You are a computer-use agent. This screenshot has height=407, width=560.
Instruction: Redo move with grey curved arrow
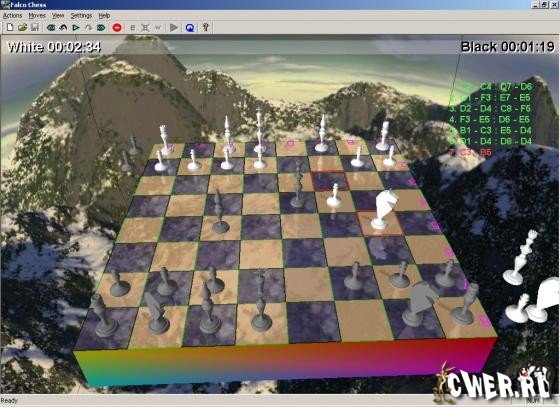coord(88,27)
